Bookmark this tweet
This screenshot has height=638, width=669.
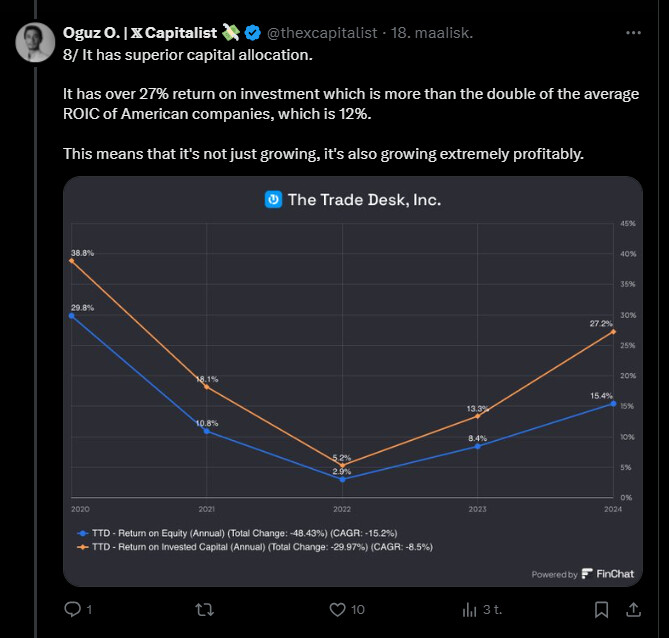pos(601,609)
